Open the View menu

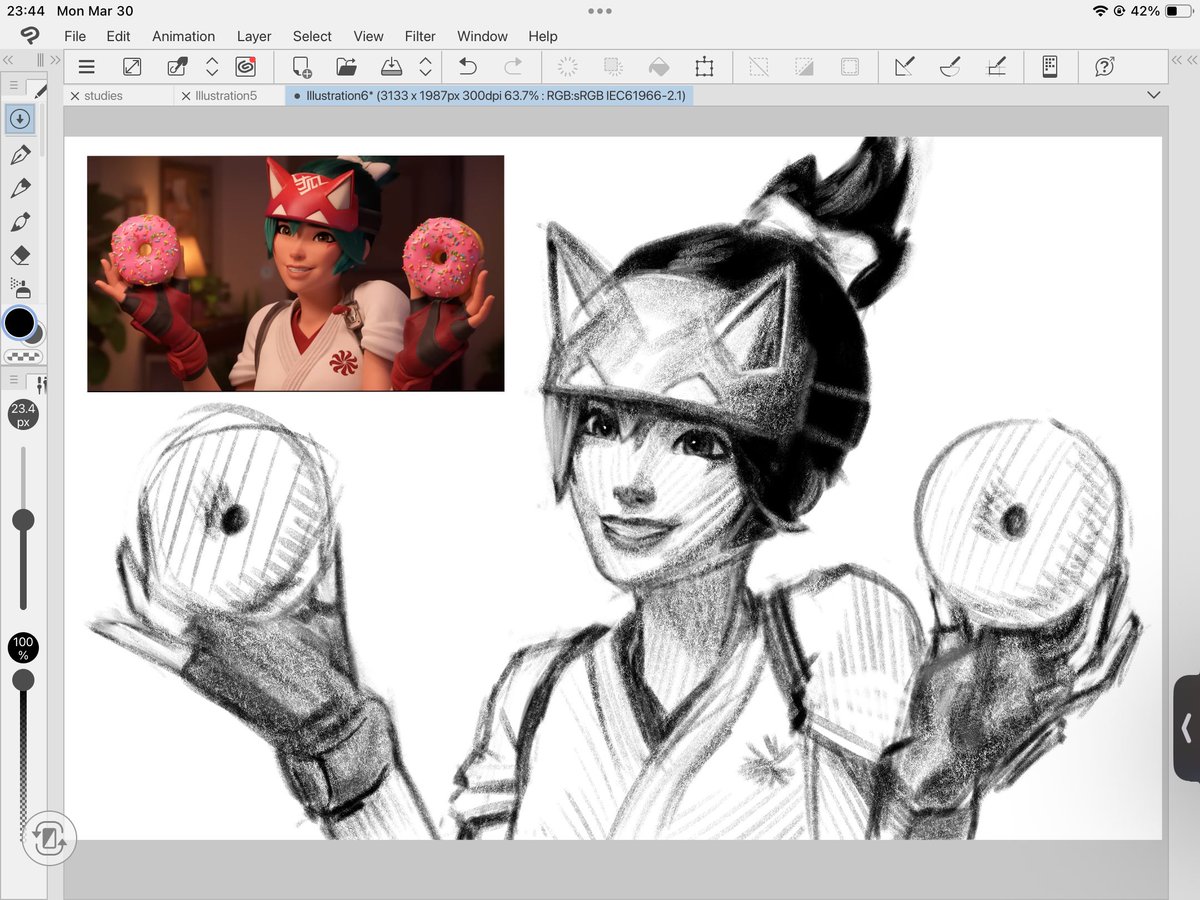(x=369, y=36)
